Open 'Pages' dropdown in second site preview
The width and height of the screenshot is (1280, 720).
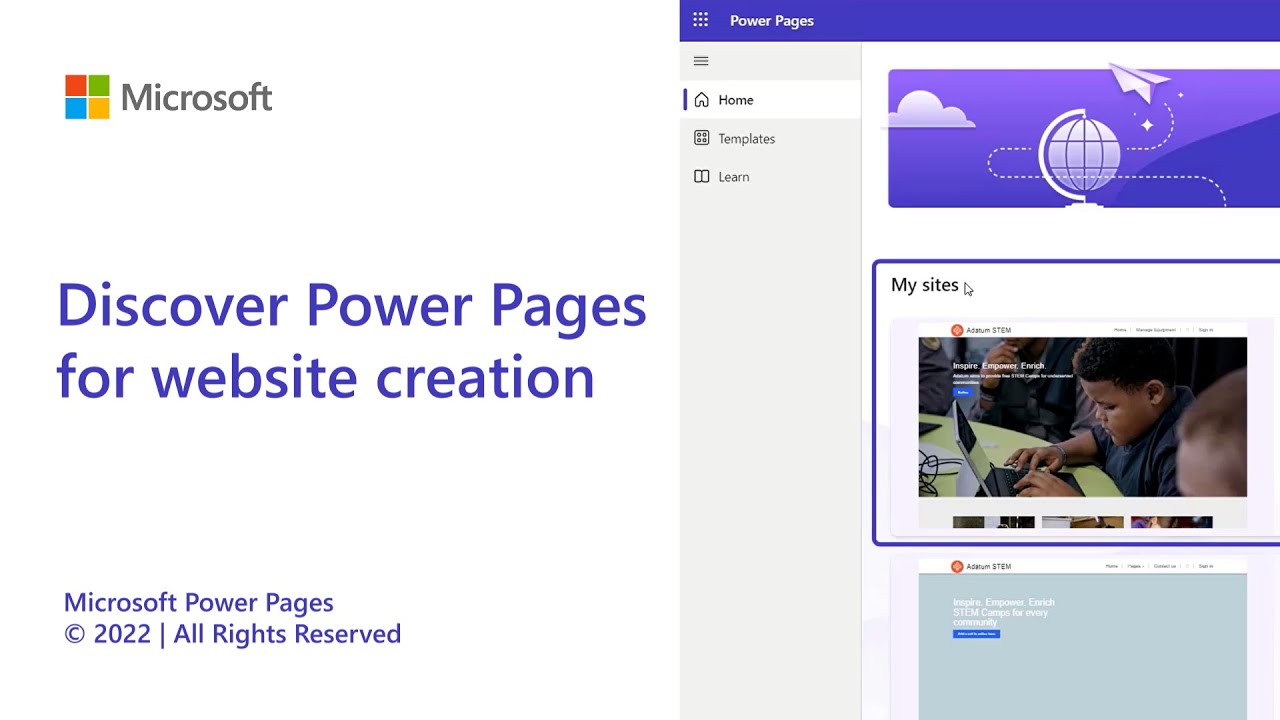click(x=1135, y=566)
